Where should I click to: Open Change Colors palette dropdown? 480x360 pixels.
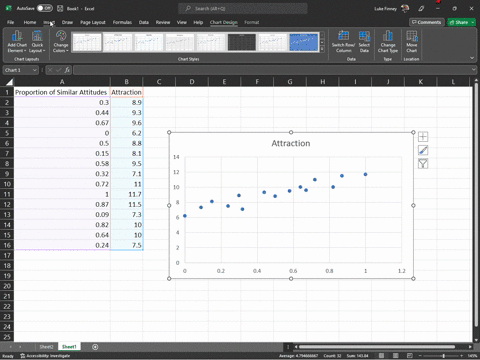61,42
